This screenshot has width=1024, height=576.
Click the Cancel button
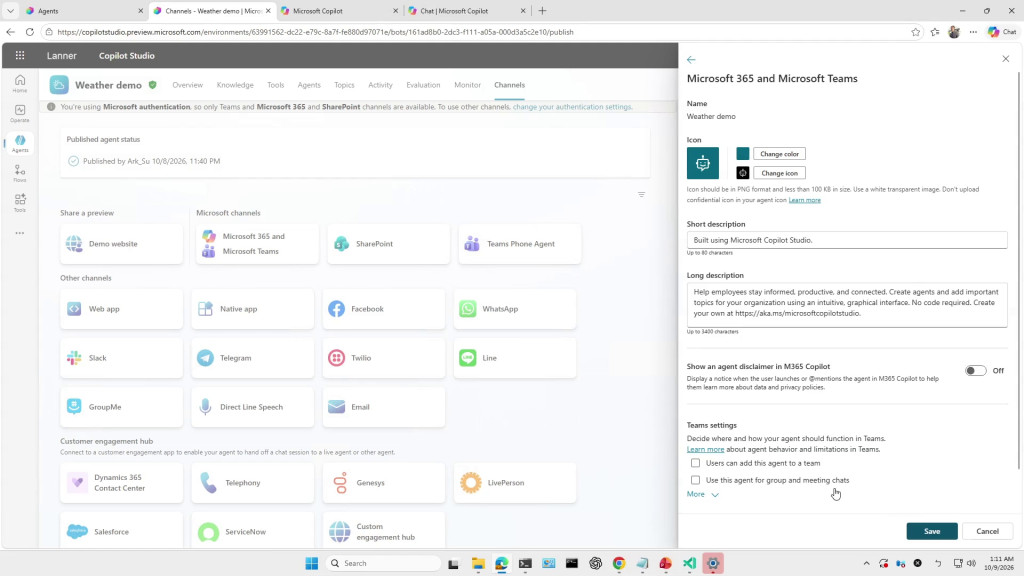987,531
